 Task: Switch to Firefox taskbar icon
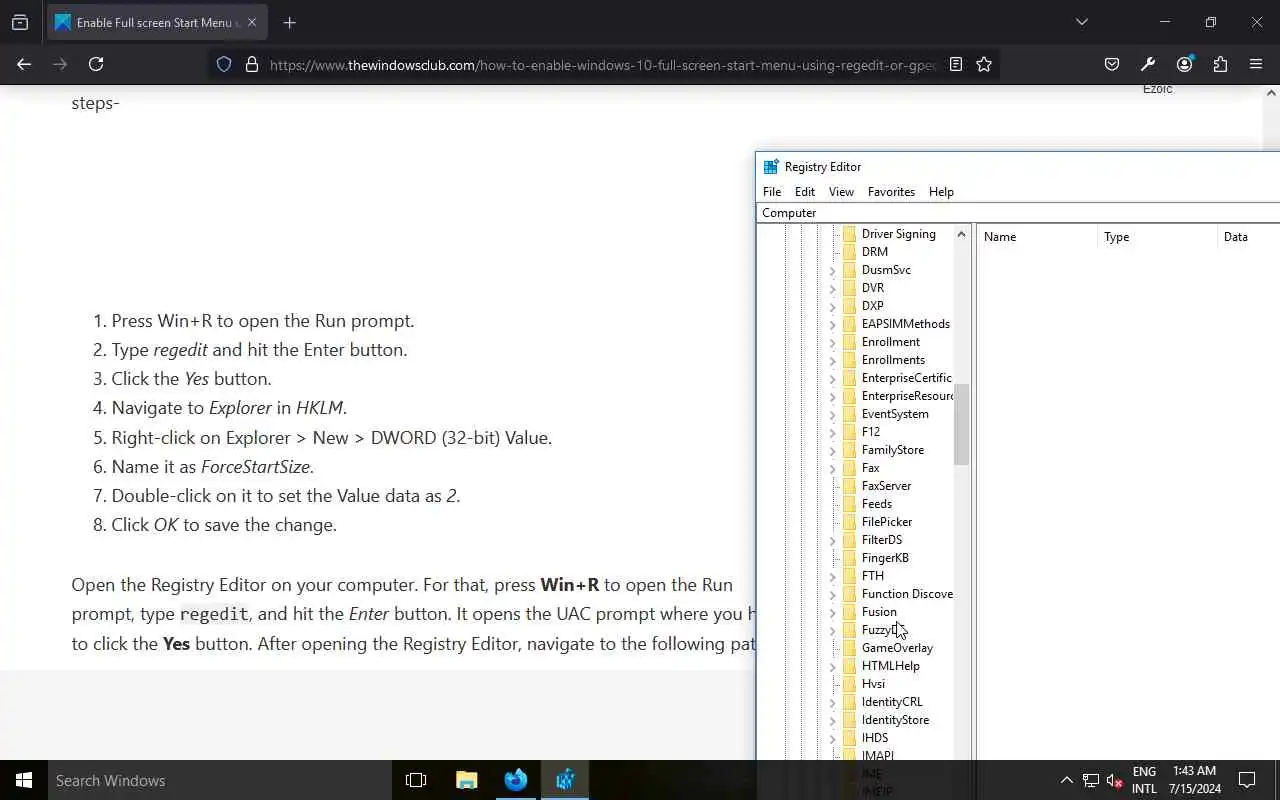pyautogui.click(x=516, y=780)
